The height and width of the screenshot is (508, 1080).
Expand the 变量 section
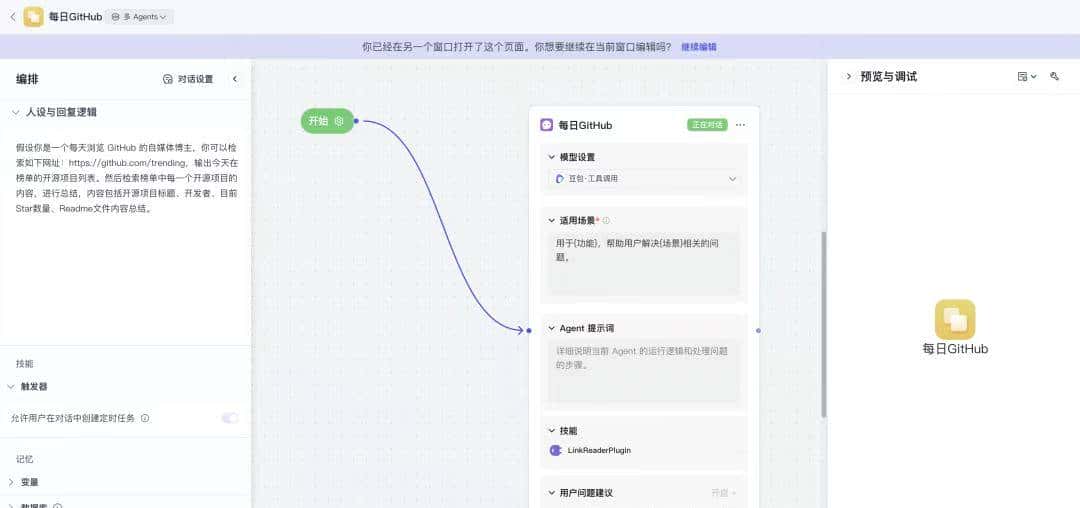pos(11,482)
